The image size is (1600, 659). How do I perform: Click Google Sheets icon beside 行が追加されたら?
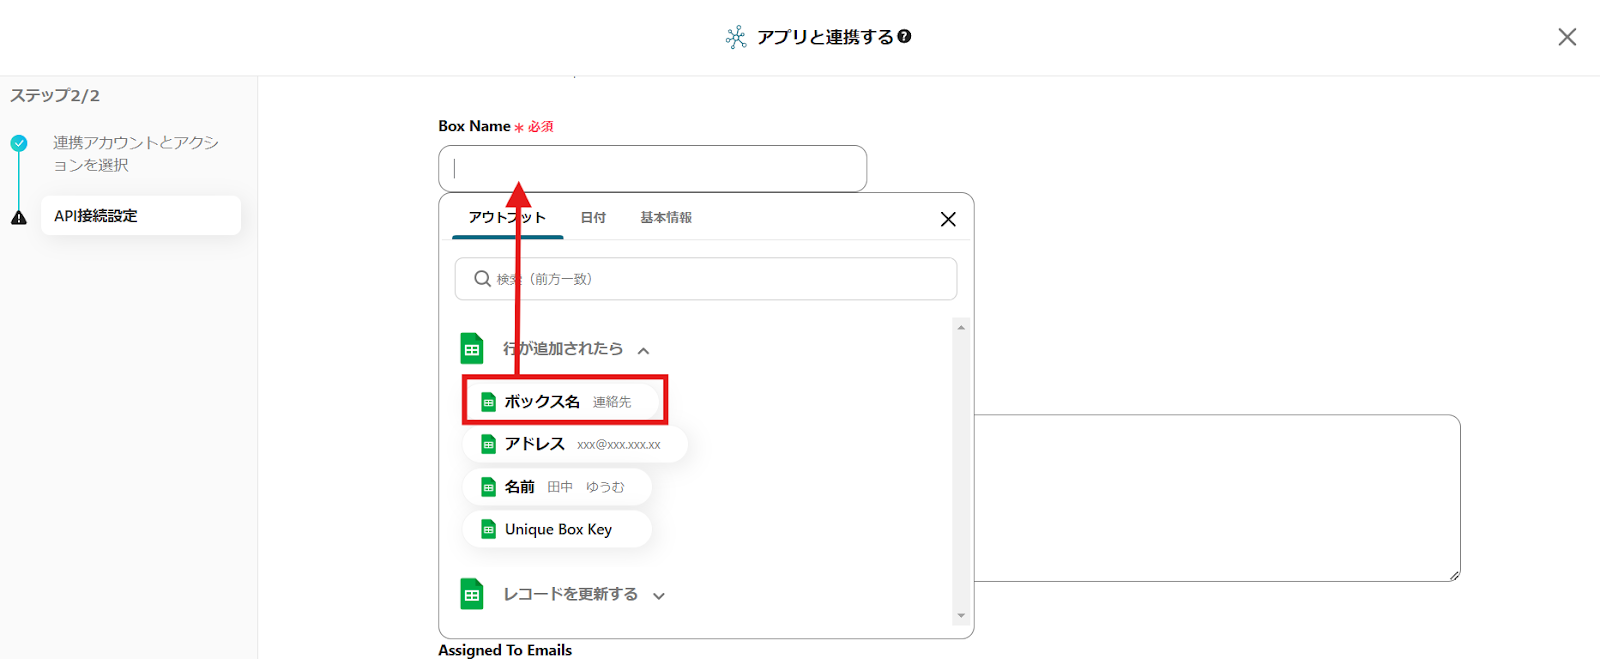[472, 348]
